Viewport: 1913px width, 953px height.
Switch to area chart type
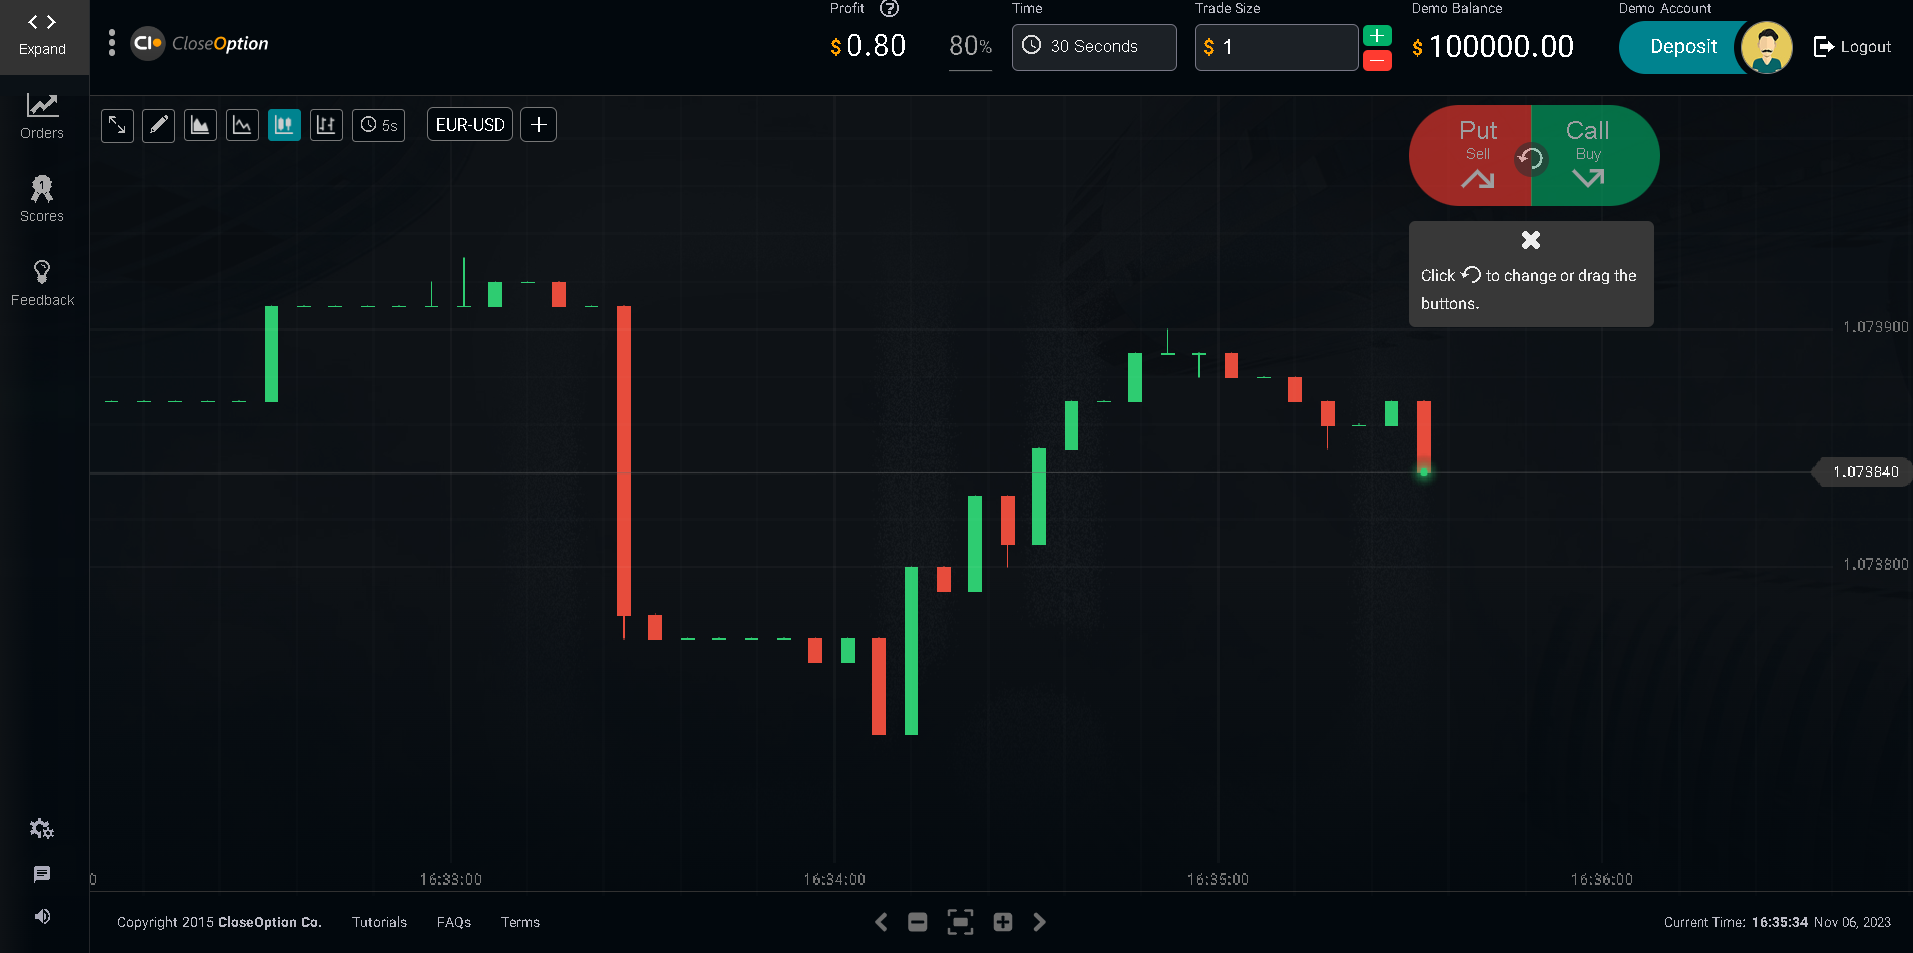(x=201, y=125)
